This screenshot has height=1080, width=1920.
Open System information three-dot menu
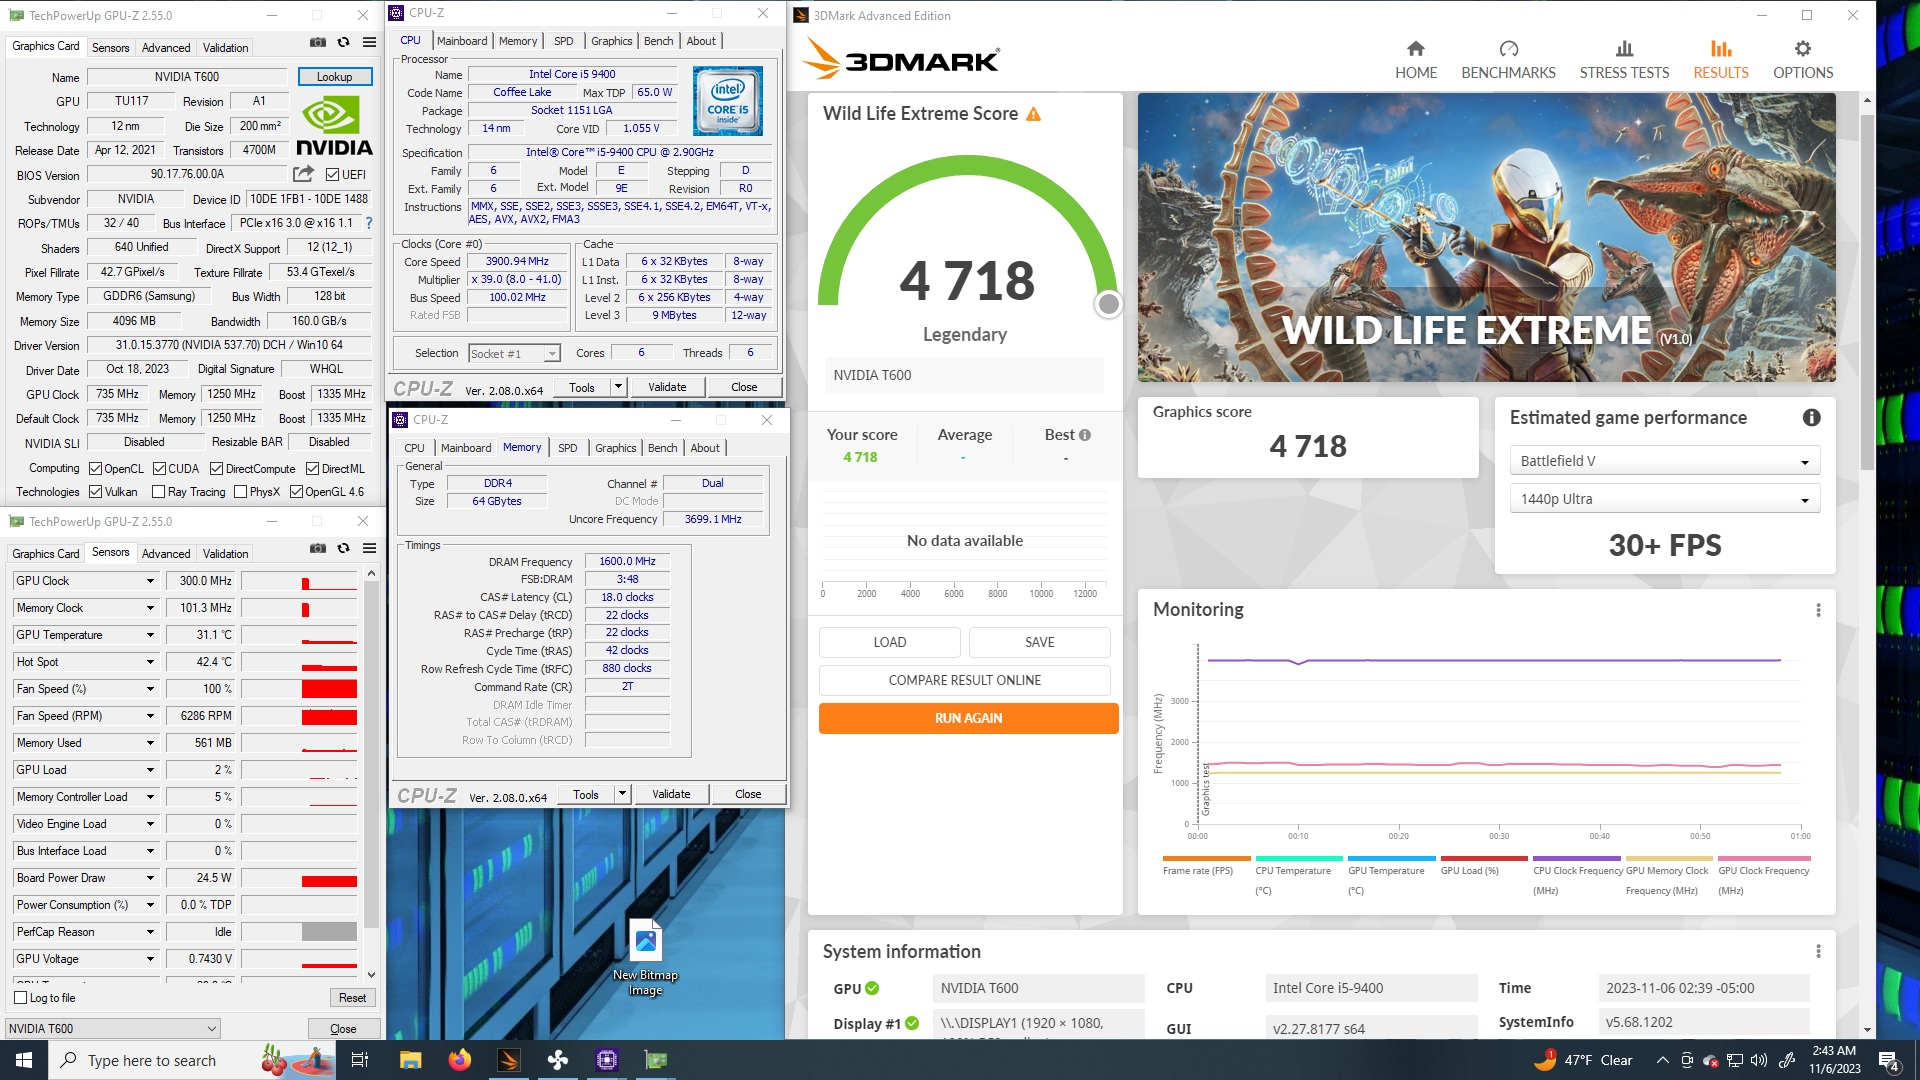(x=1818, y=952)
